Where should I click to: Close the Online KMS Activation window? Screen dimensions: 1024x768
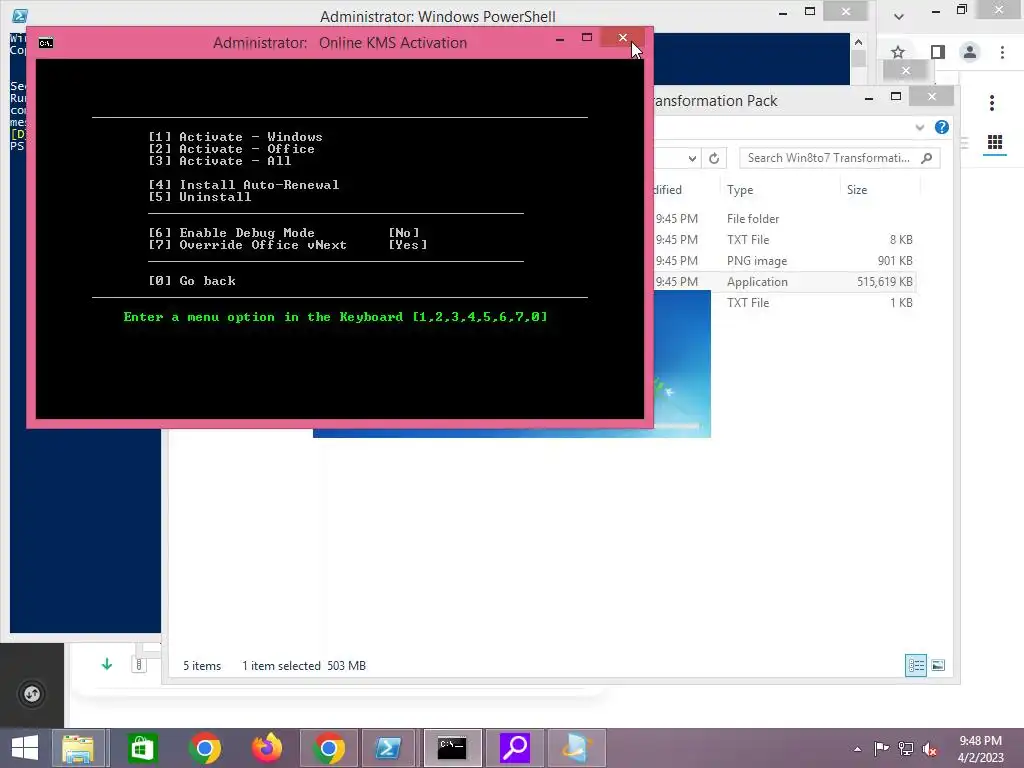tap(622, 38)
